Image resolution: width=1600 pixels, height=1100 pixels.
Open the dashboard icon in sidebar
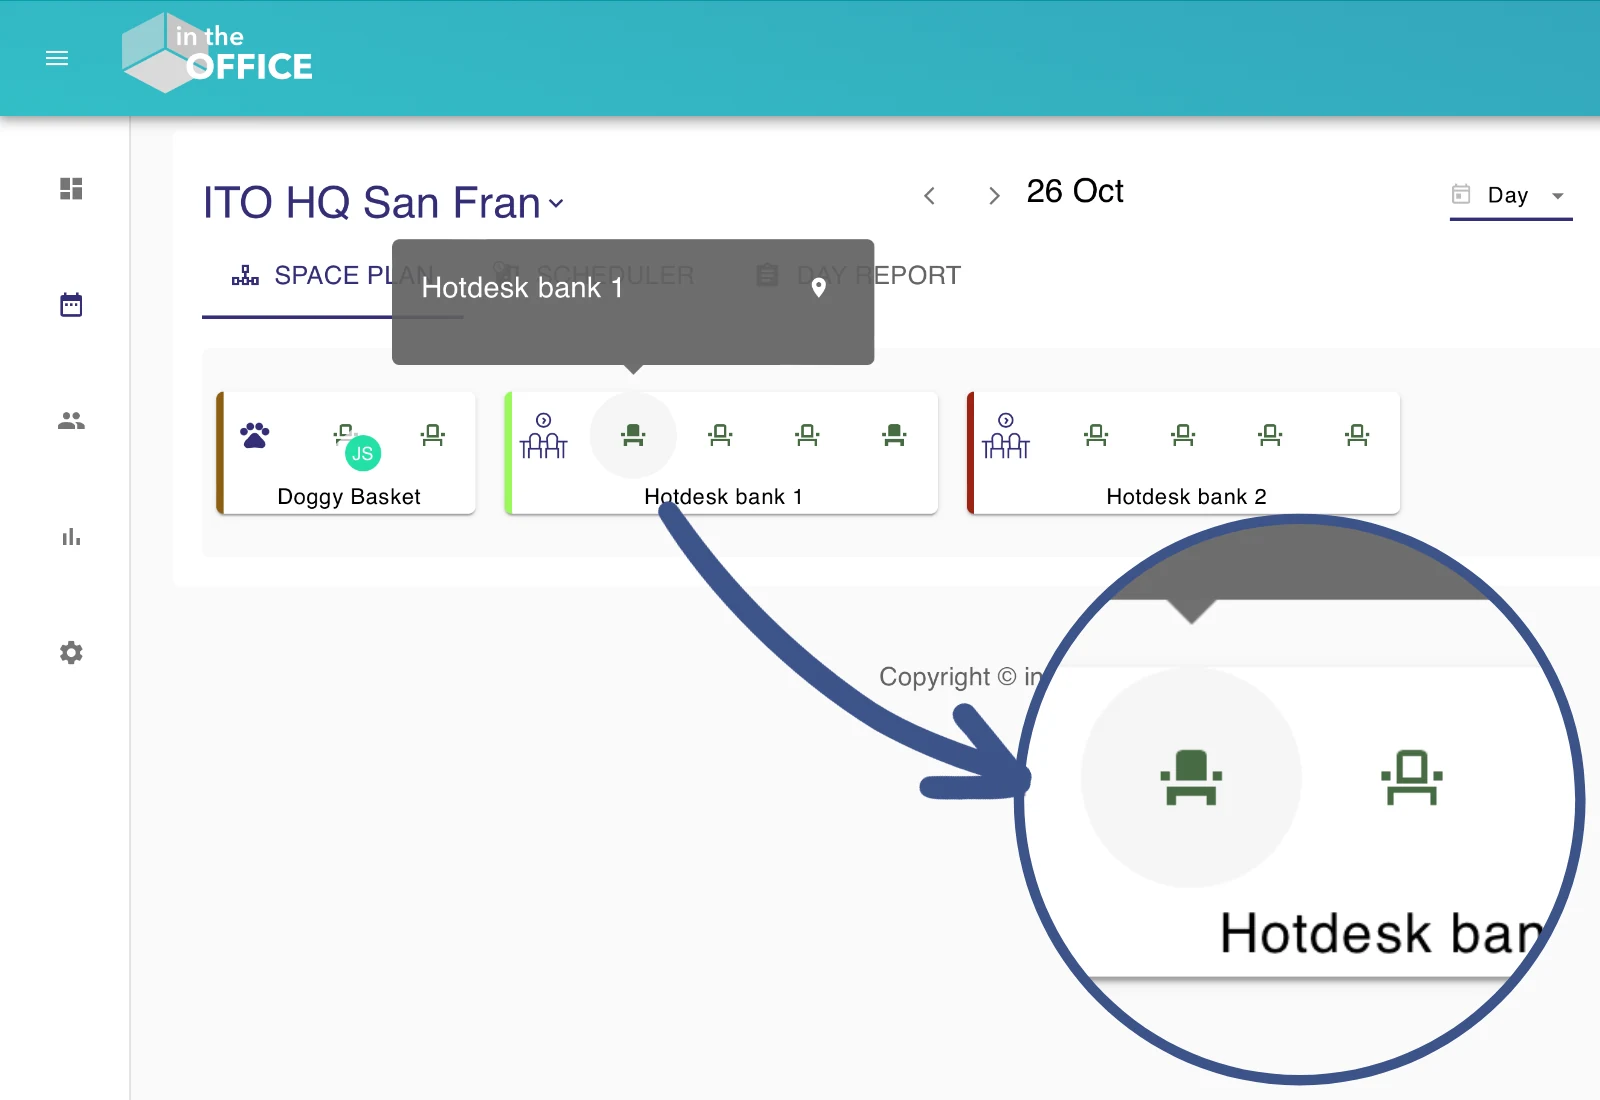(71, 188)
